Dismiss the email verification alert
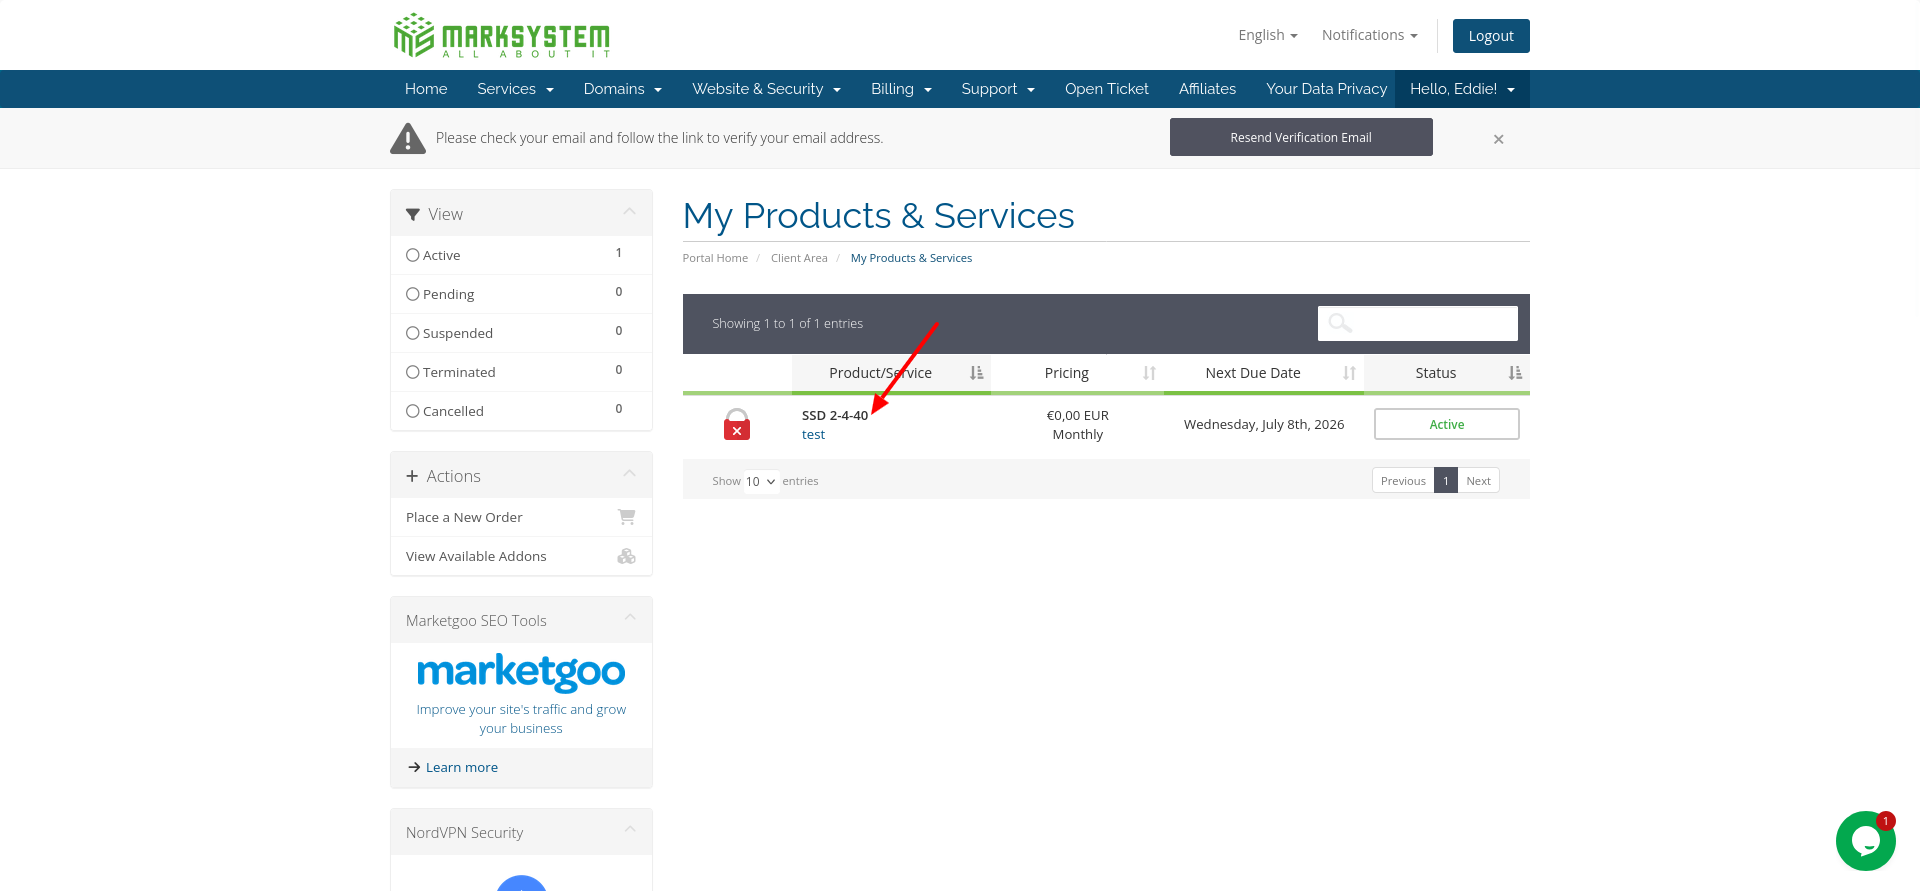Screen dimensions: 1920x891 tap(1498, 139)
